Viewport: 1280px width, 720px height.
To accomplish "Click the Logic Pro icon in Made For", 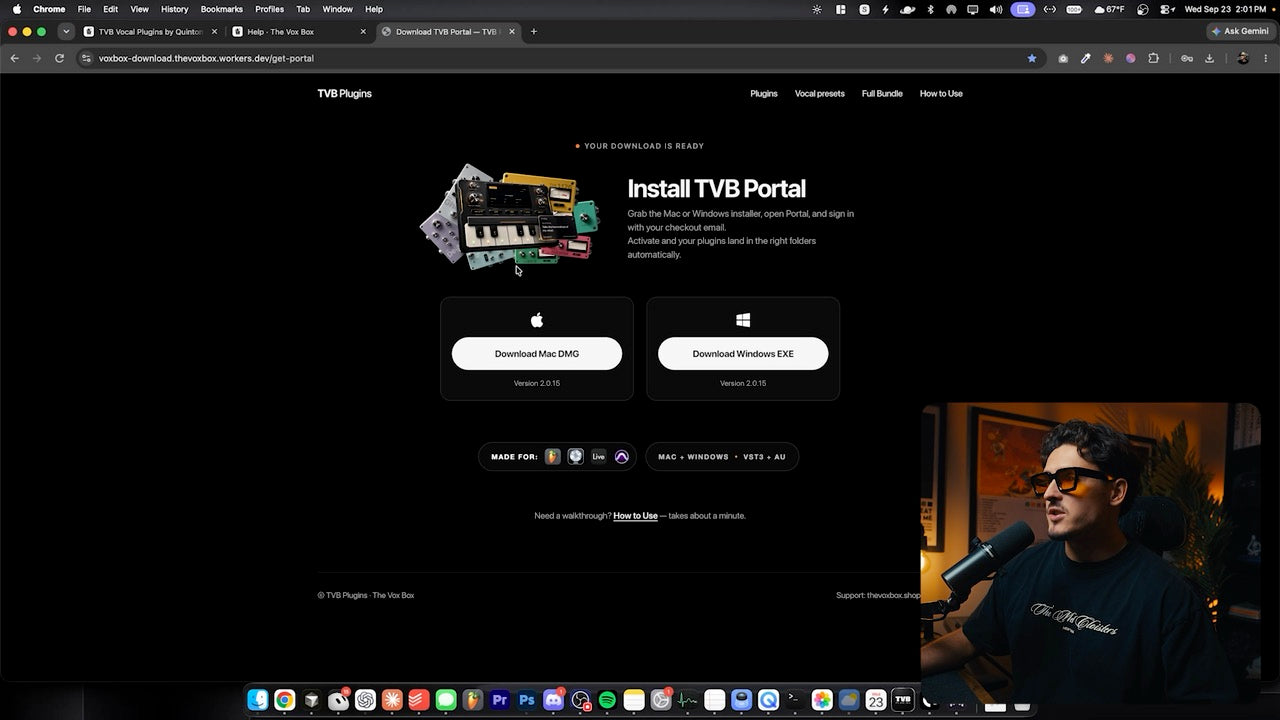I will [x=576, y=457].
